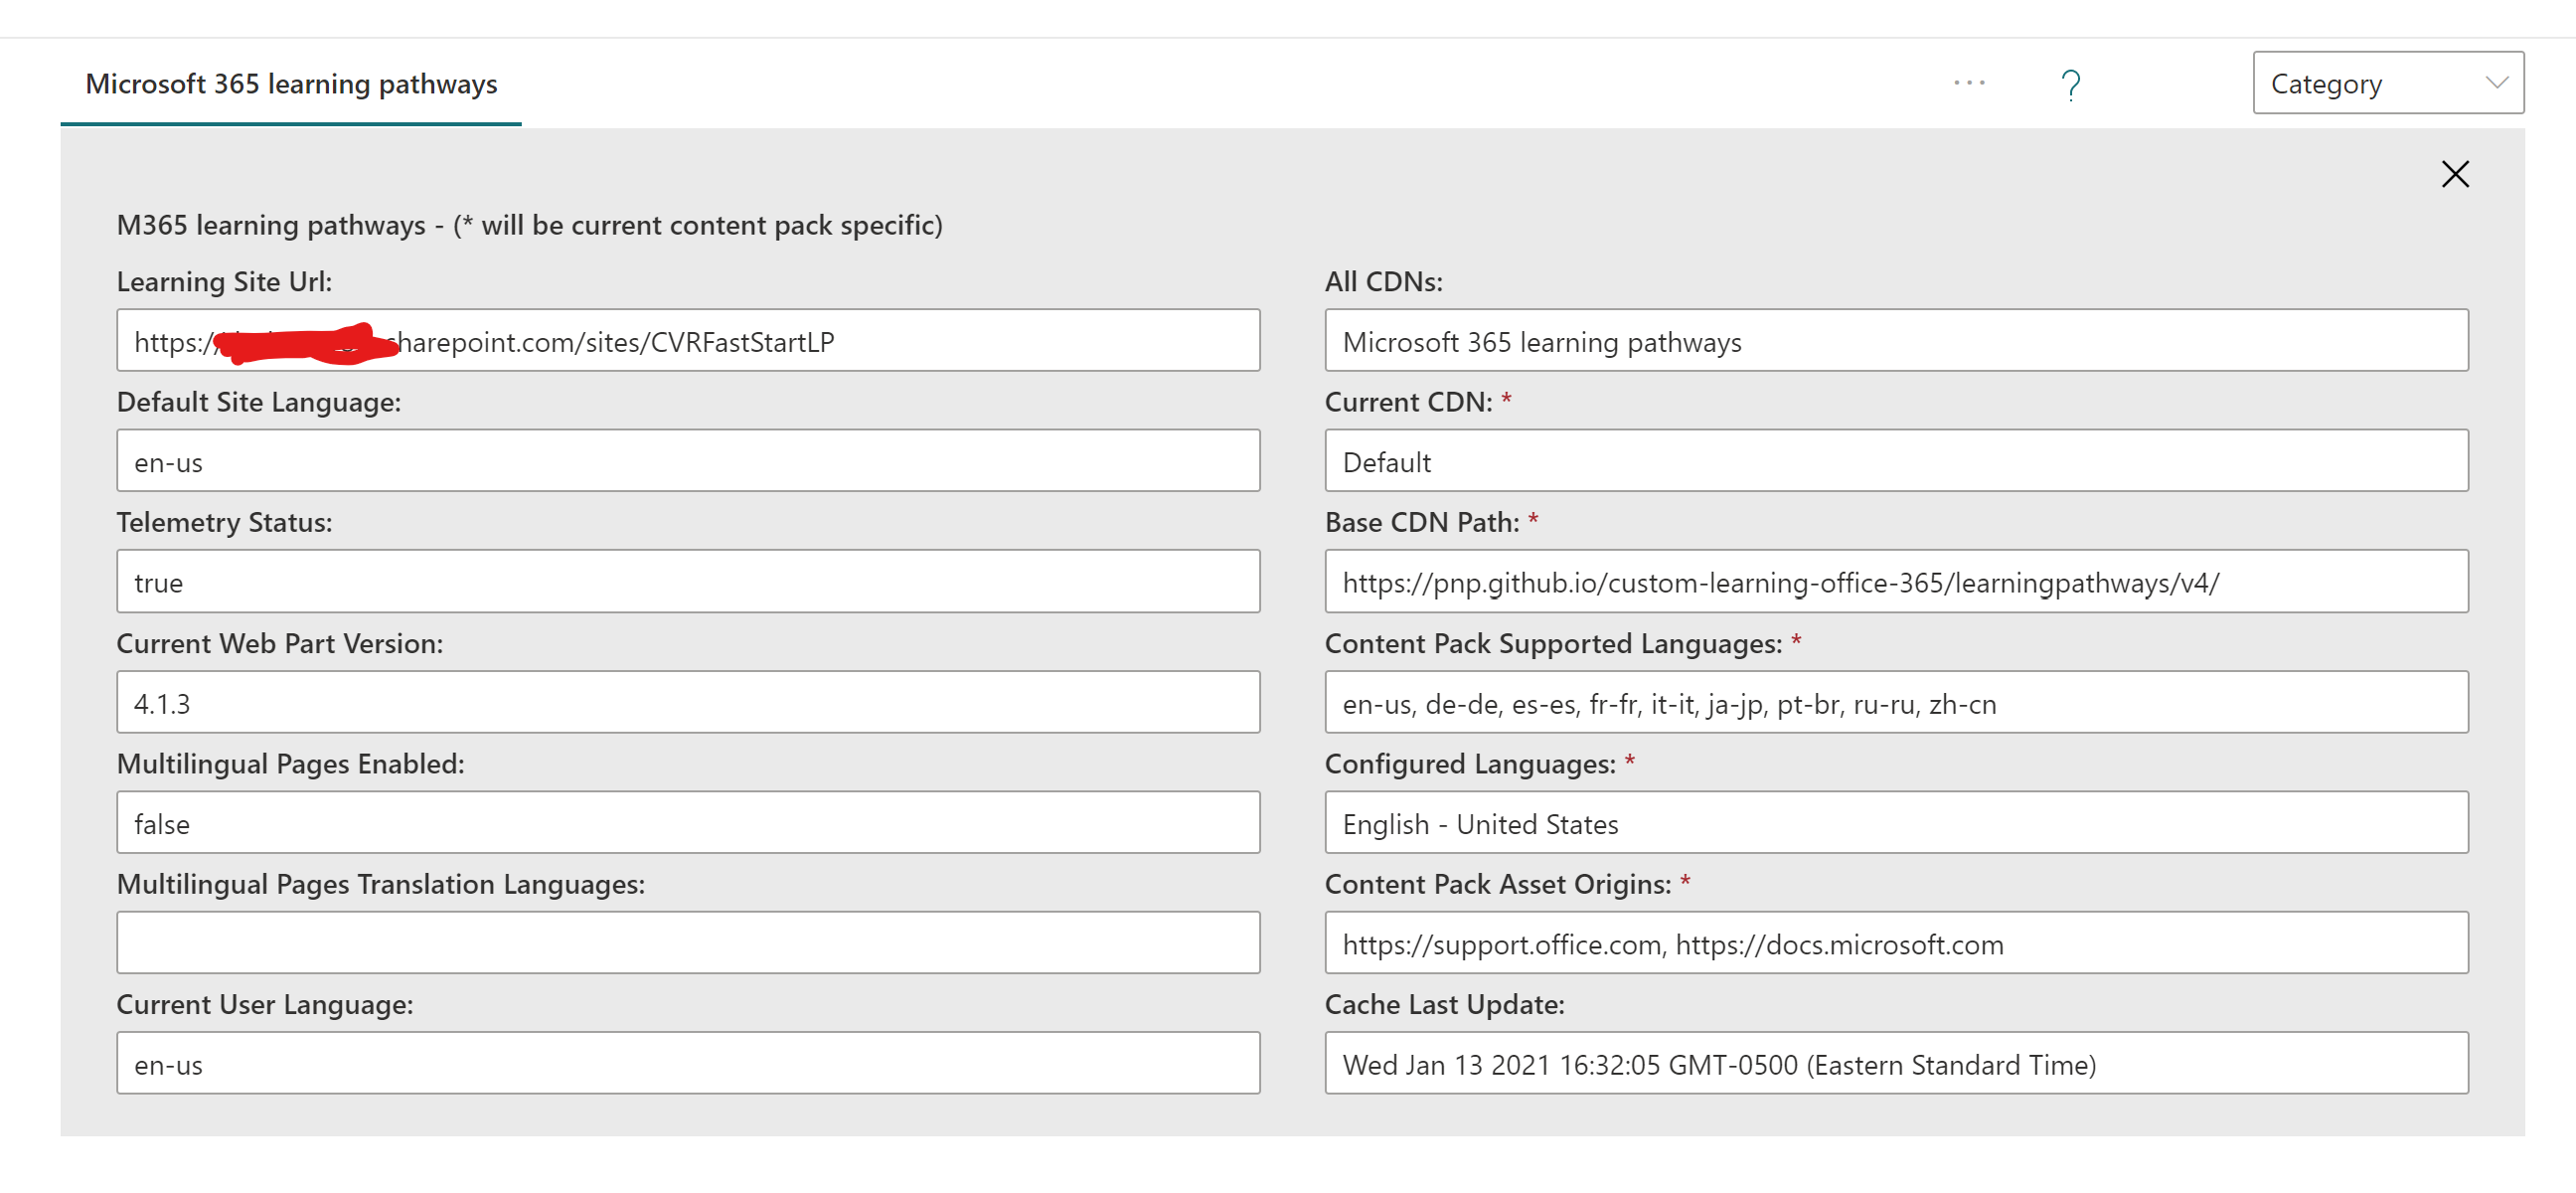
Task: Click the Content Pack Supported Languages field
Action: (1897, 702)
